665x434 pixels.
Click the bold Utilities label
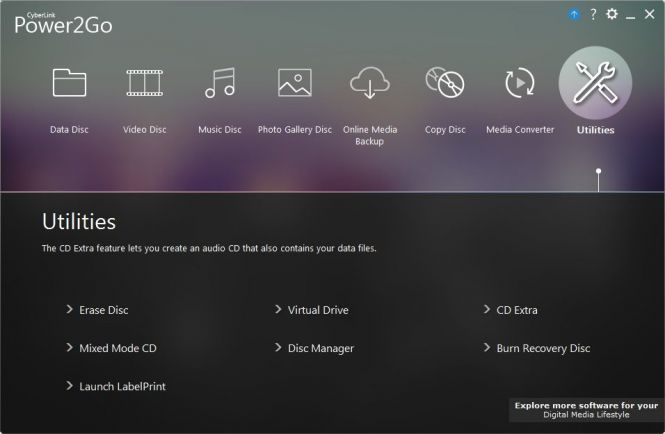click(x=595, y=130)
